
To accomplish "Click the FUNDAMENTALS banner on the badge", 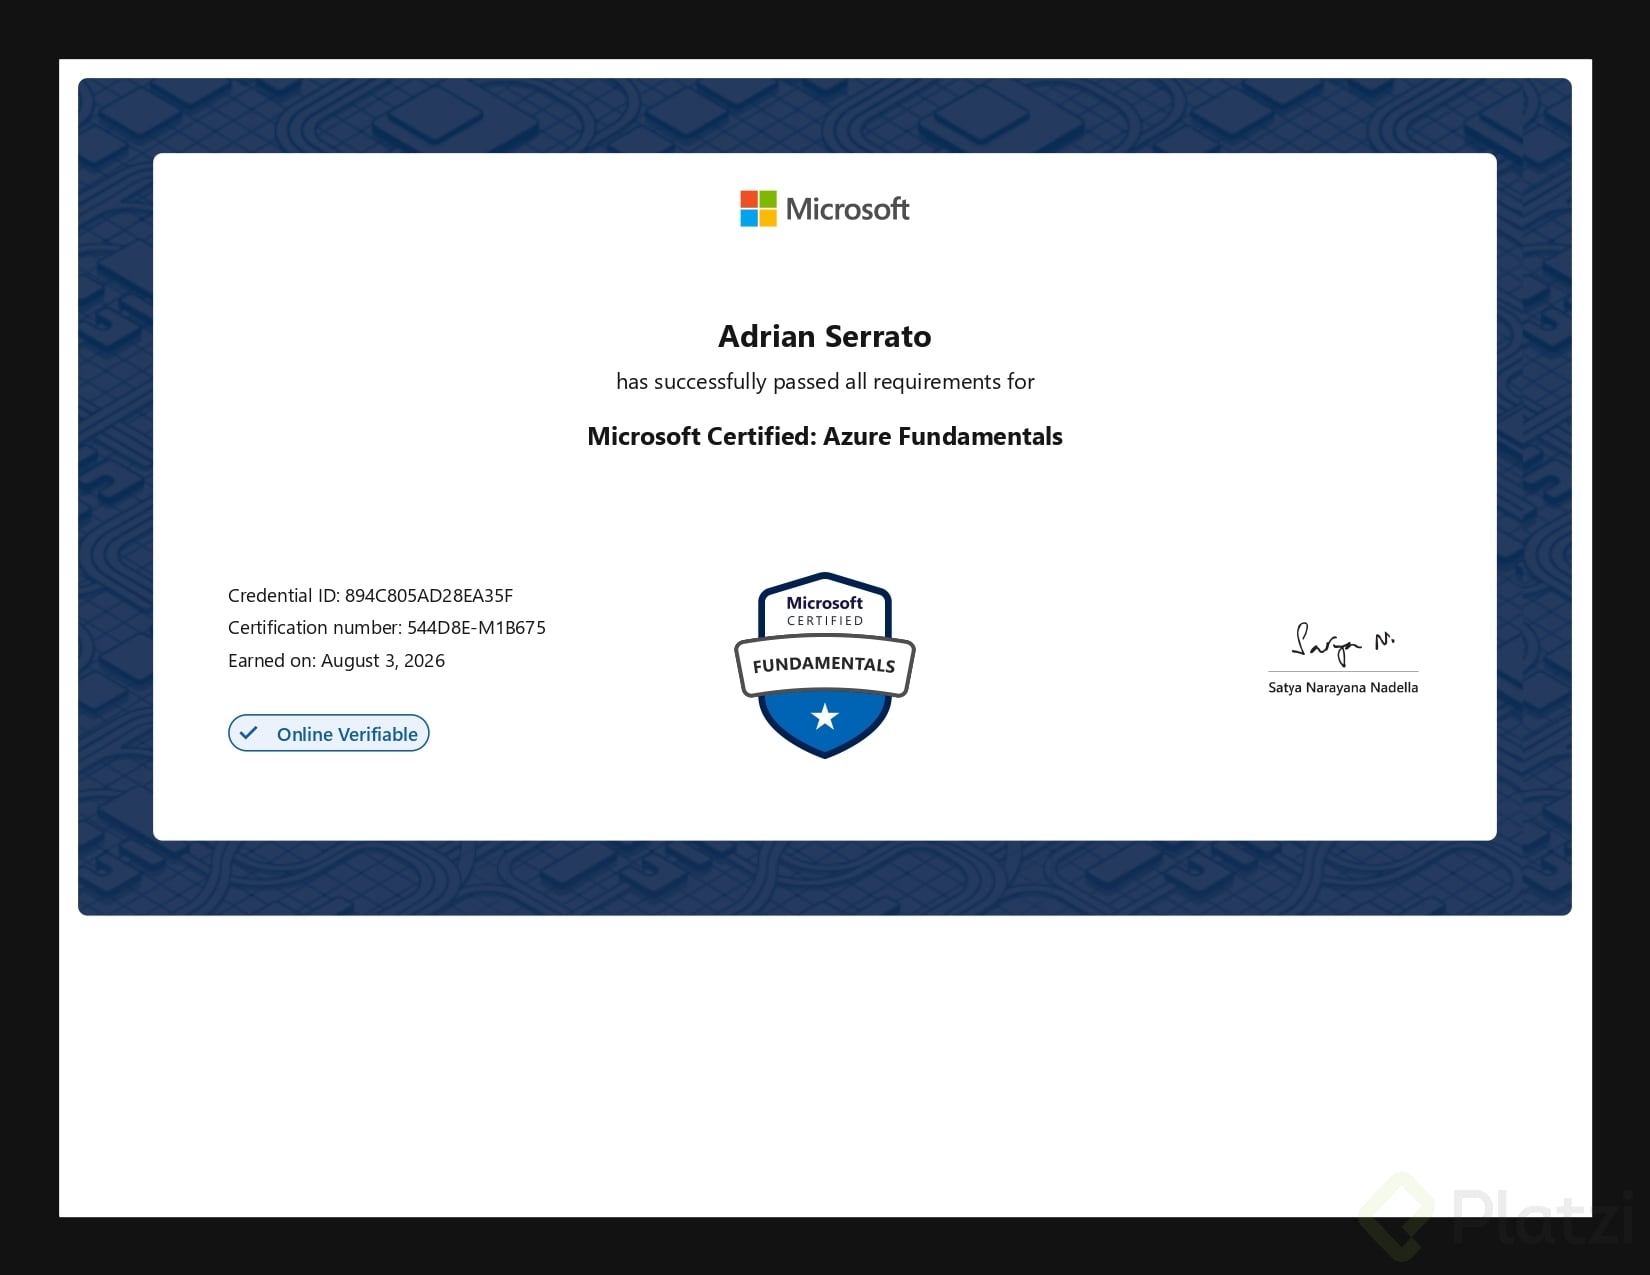I will pyautogui.click(x=825, y=665).
